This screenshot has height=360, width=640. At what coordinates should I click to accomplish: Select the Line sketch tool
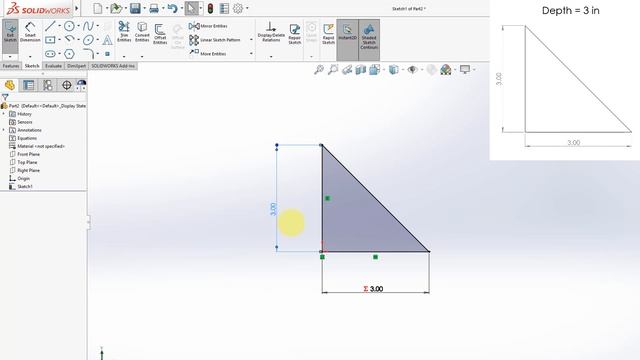(50, 26)
